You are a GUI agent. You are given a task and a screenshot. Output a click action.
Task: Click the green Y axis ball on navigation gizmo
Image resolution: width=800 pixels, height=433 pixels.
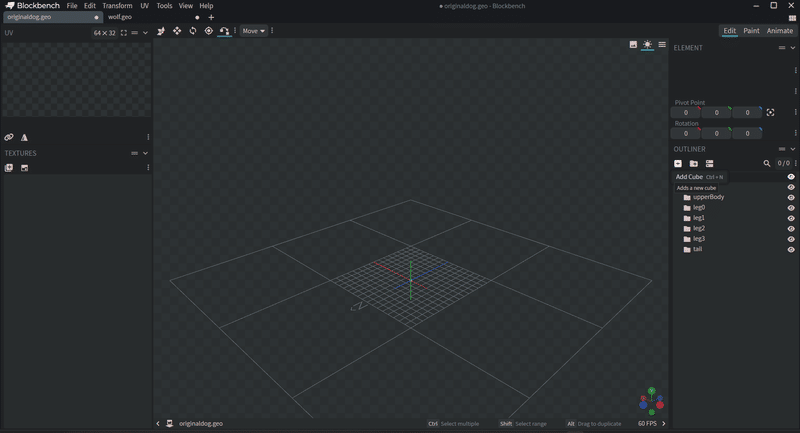click(x=652, y=391)
